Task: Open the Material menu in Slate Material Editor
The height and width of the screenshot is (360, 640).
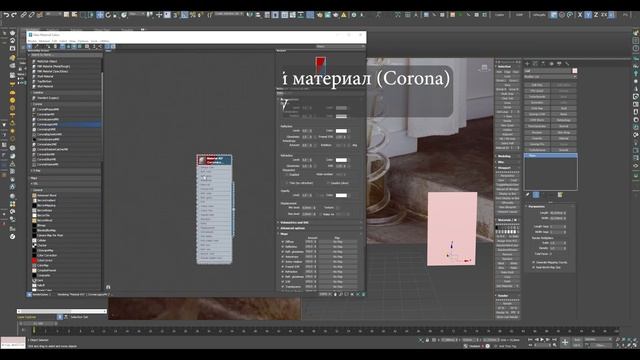Action: [44, 41]
